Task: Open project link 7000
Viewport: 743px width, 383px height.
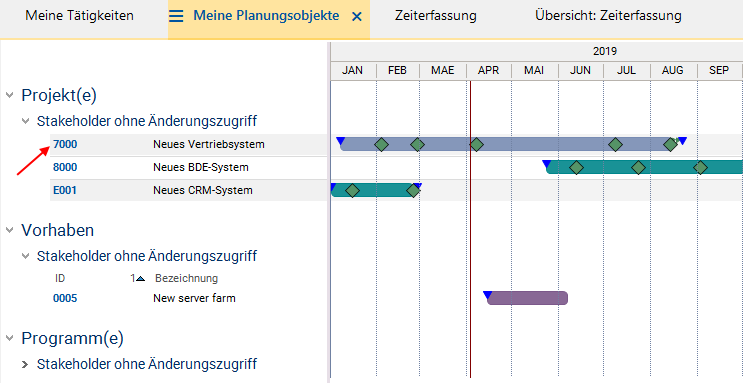Action: pos(65,144)
